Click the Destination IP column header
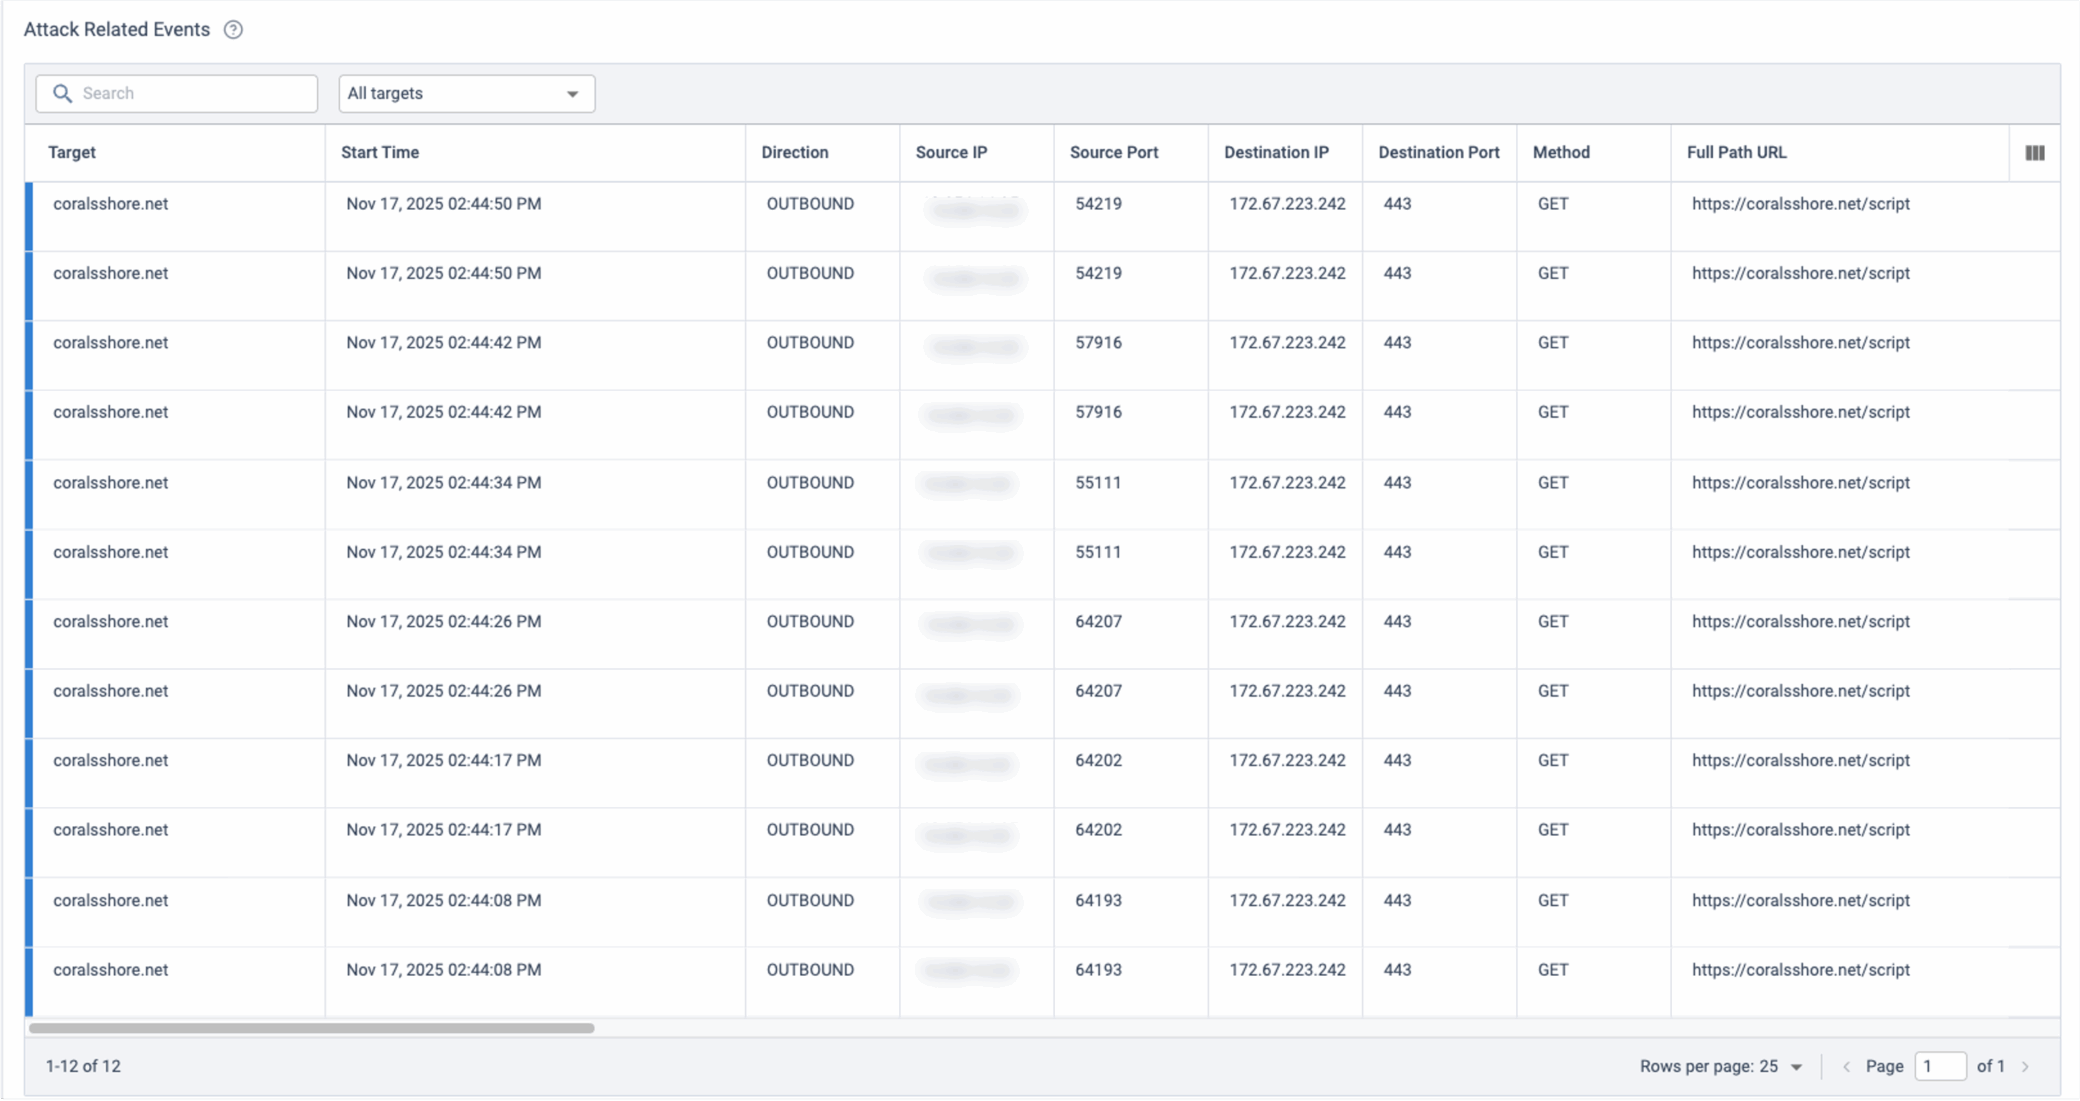The height and width of the screenshot is (1101, 2080). [1276, 152]
